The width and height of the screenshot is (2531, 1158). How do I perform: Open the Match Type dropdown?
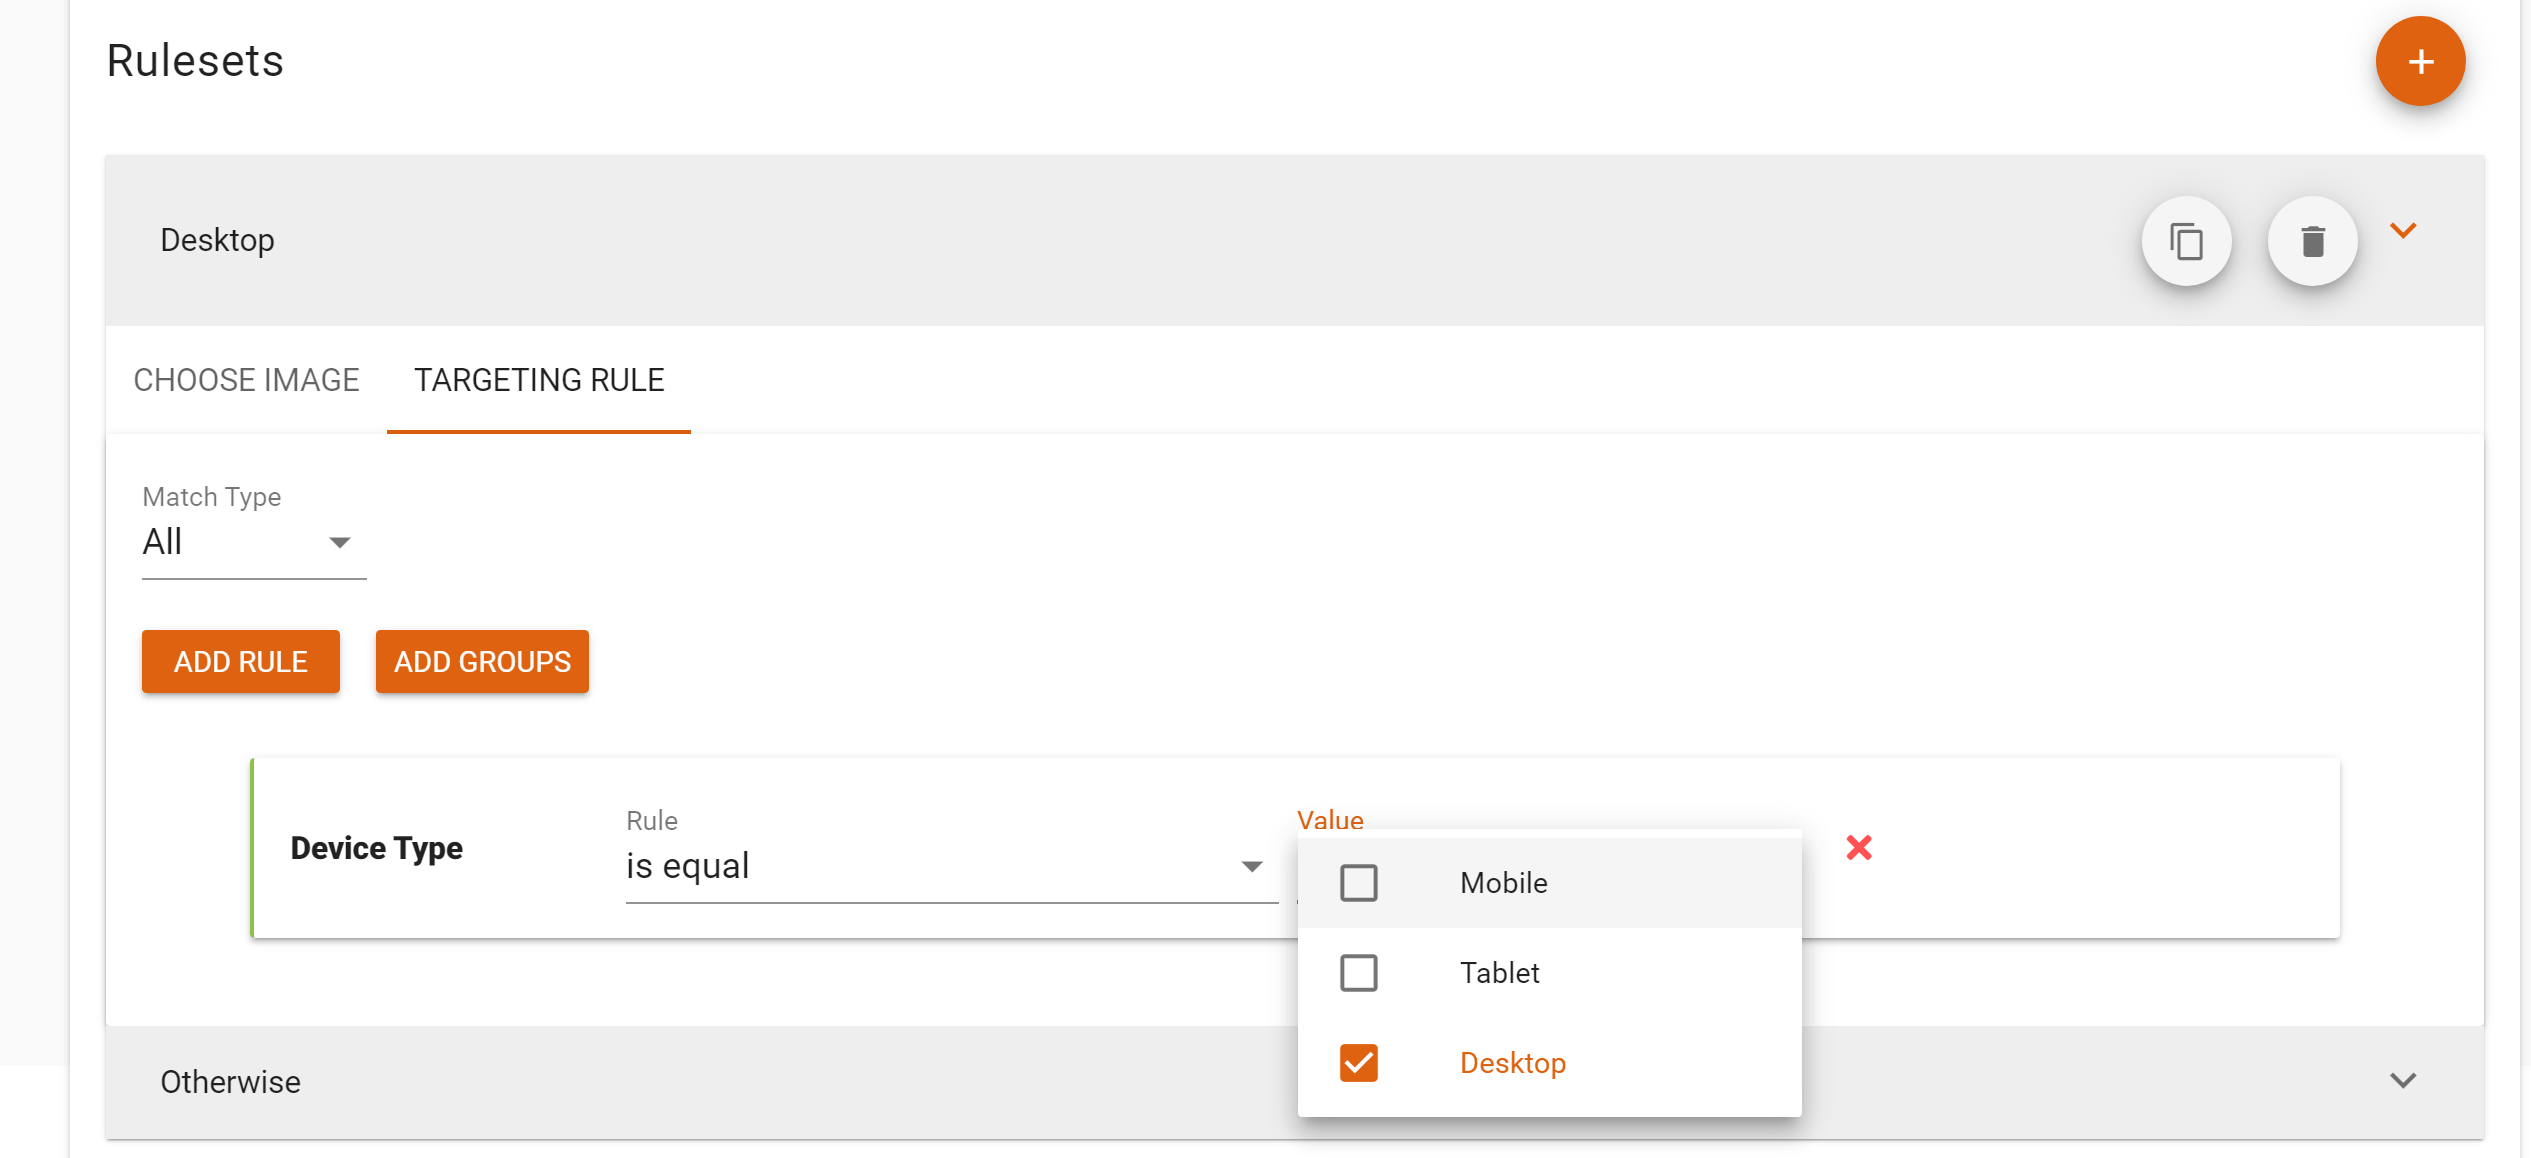[253, 542]
